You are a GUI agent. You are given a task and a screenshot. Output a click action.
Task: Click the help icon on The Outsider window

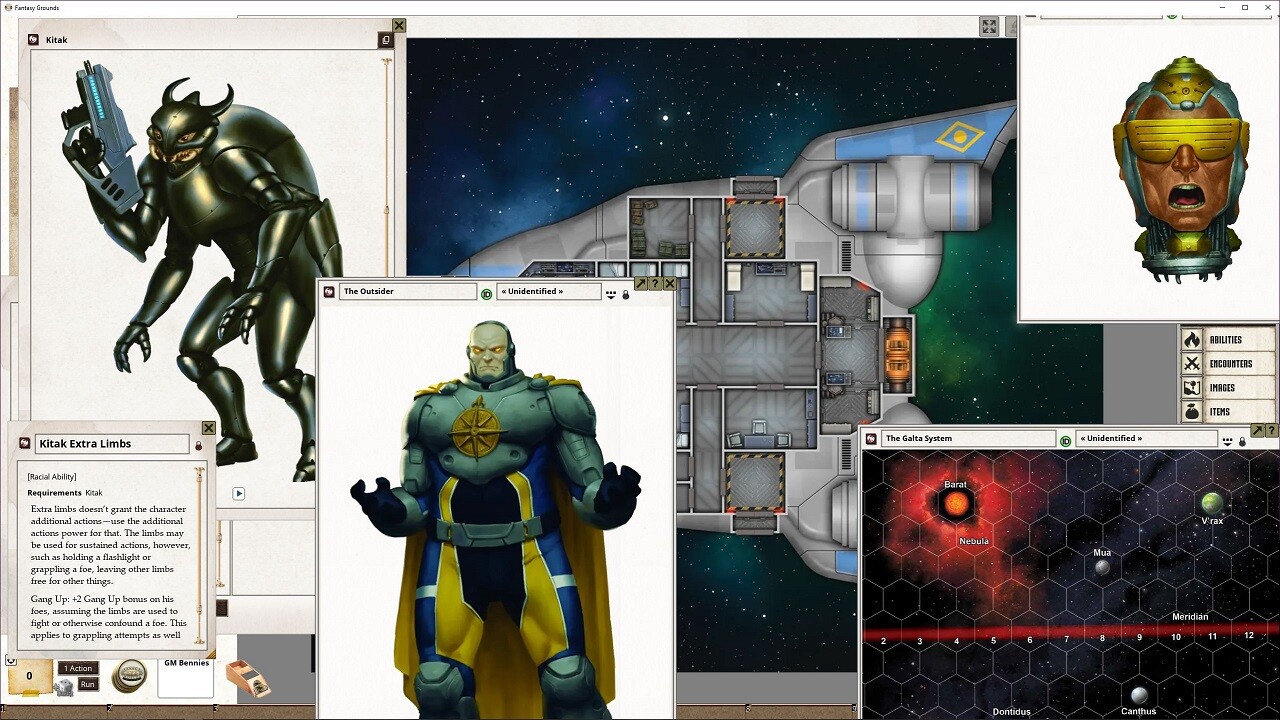point(656,284)
